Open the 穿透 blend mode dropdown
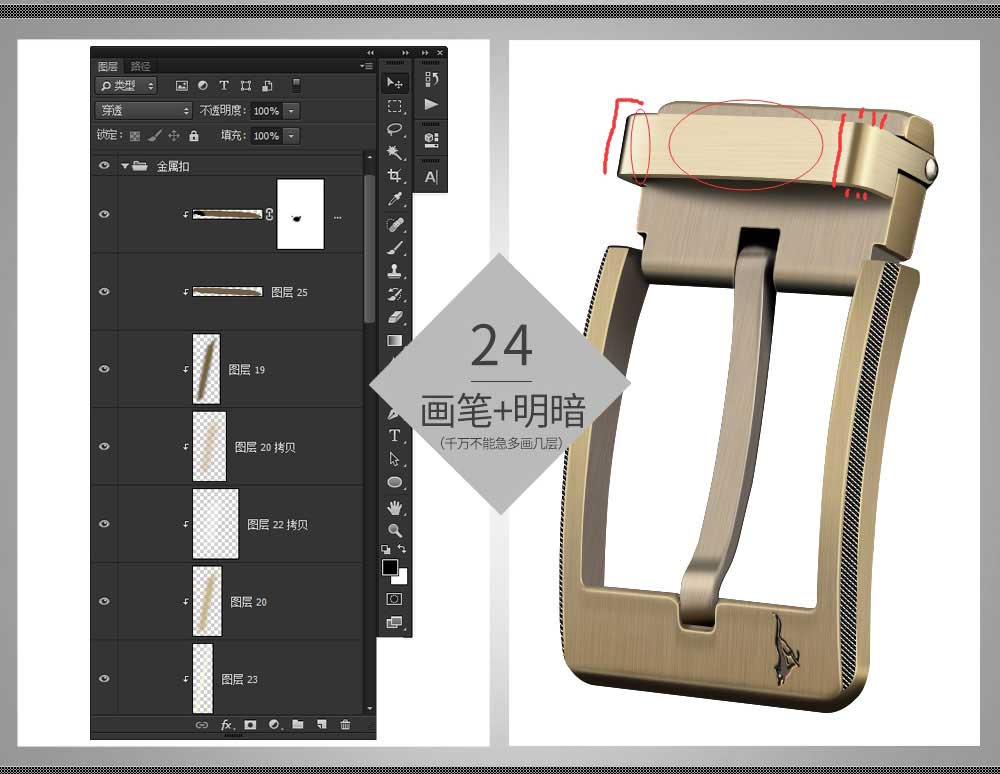1000x774 pixels. (x=144, y=111)
